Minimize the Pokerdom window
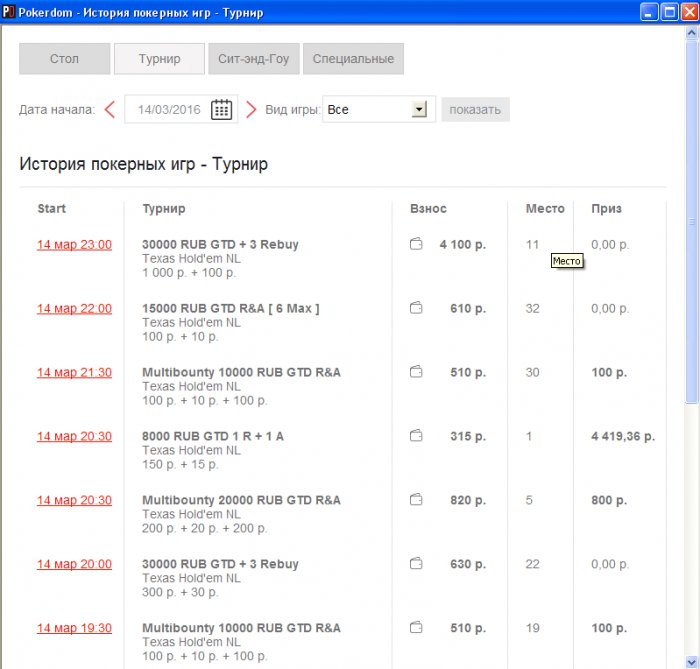 click(x=649, y=12)
